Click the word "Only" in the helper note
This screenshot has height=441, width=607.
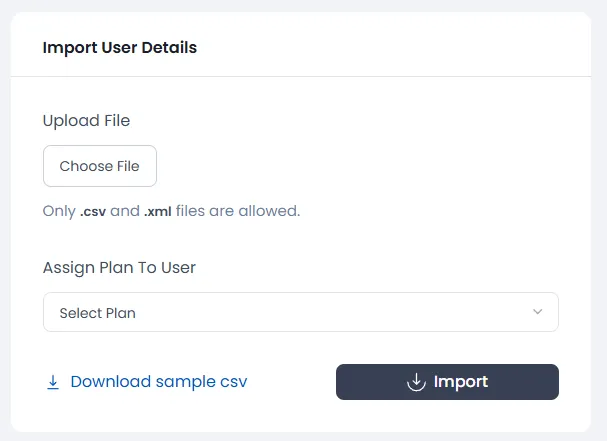(x=58, y=211)
